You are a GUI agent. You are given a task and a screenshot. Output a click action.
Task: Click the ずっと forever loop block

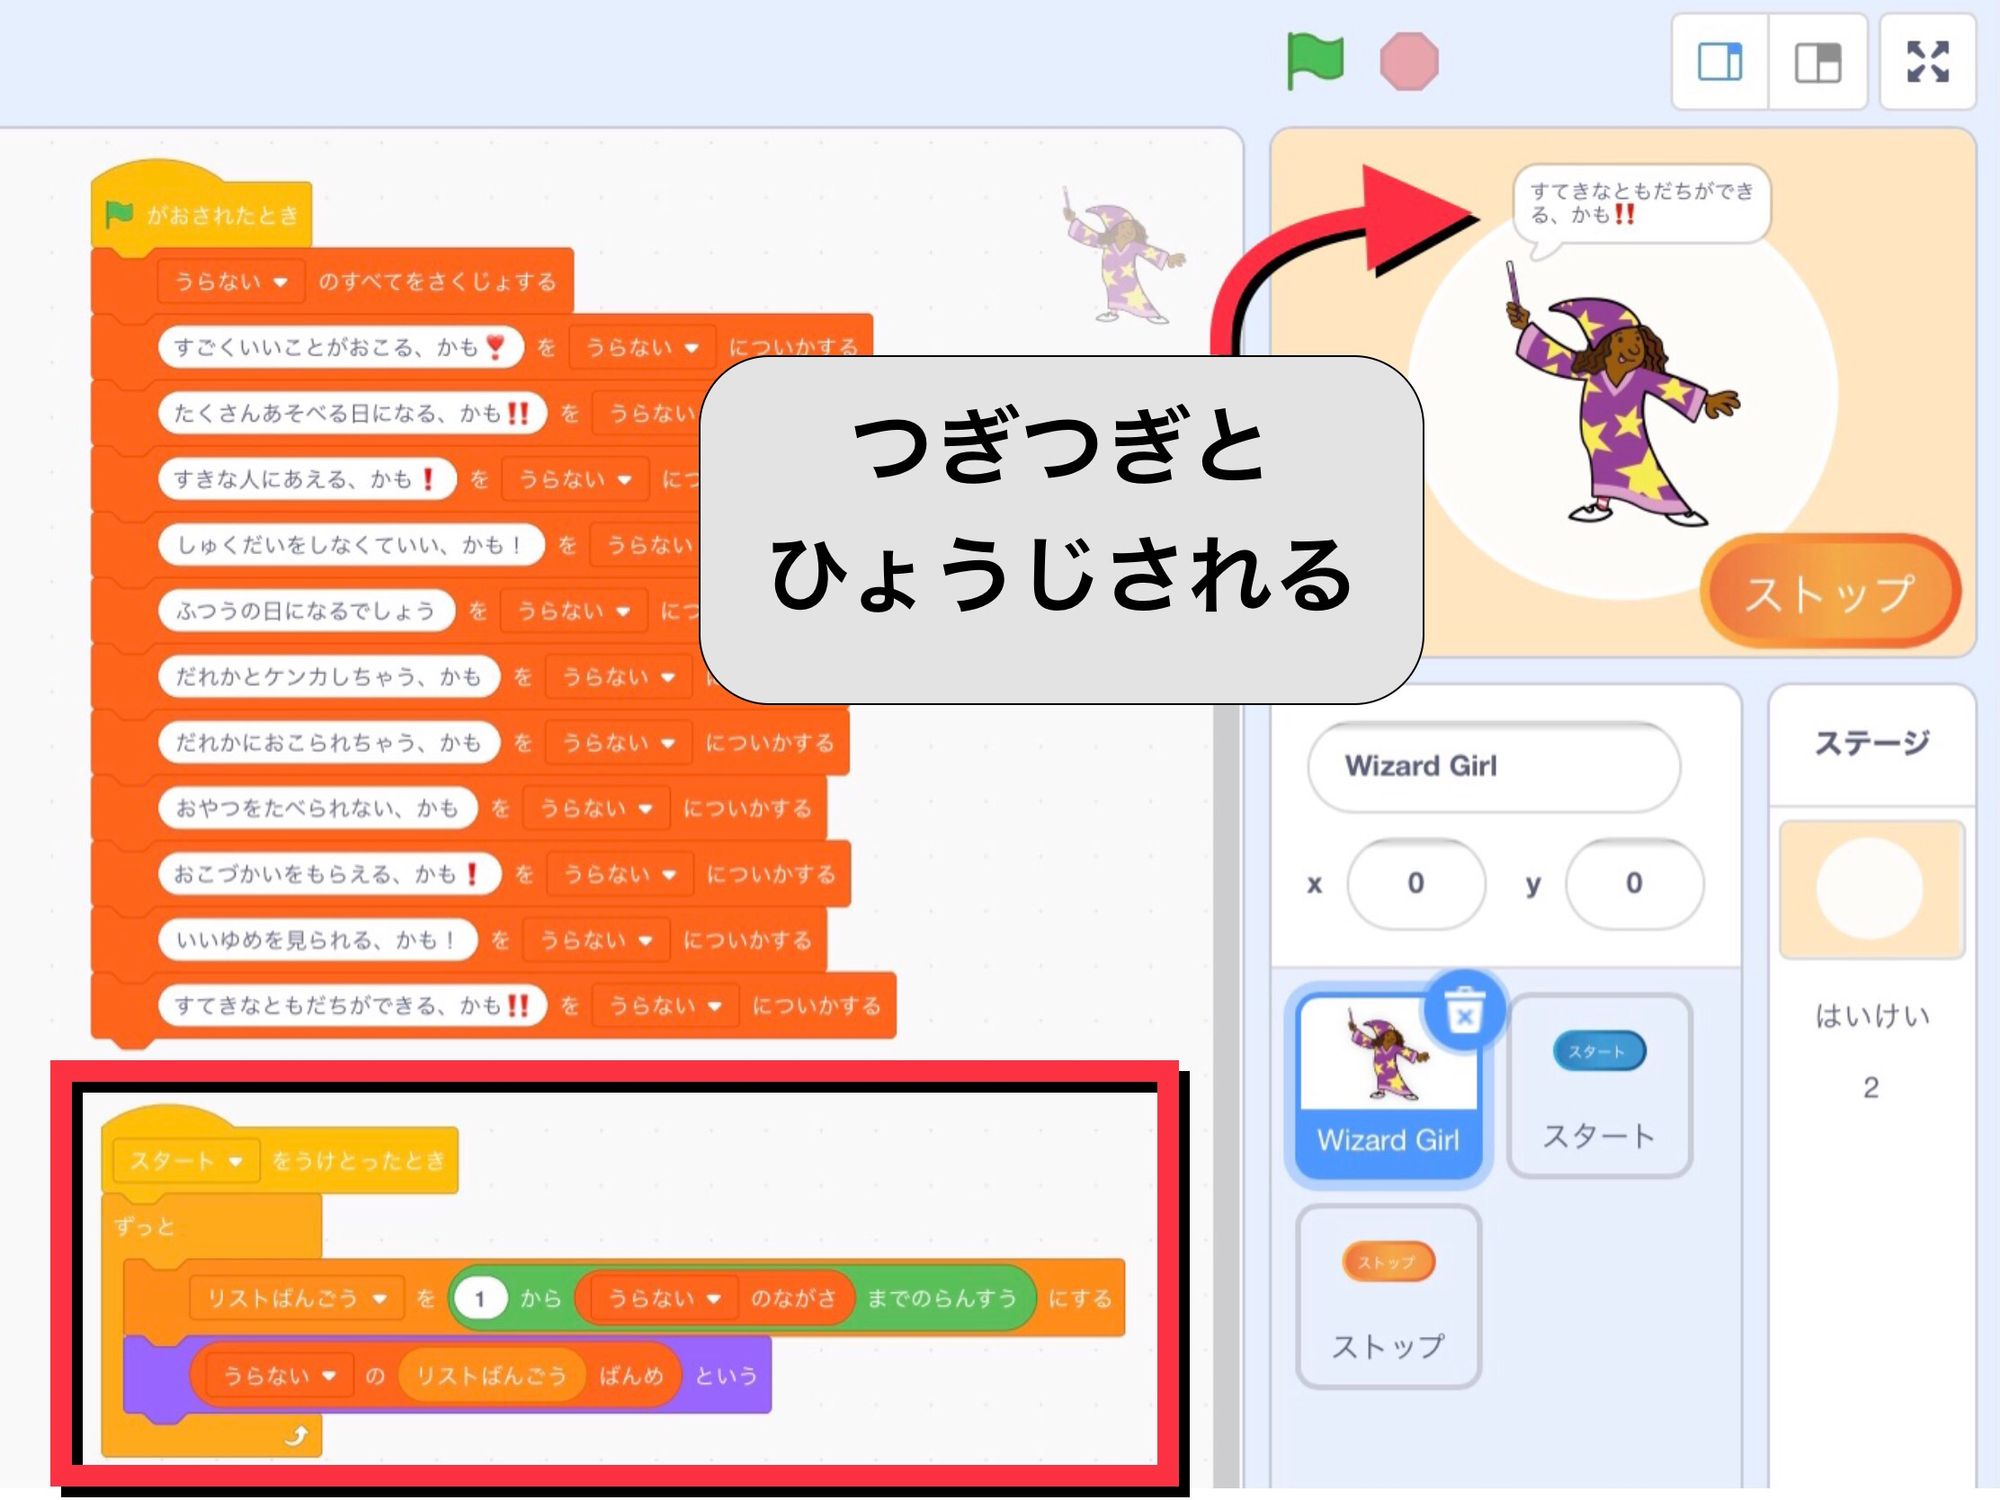click(145, 1227)
